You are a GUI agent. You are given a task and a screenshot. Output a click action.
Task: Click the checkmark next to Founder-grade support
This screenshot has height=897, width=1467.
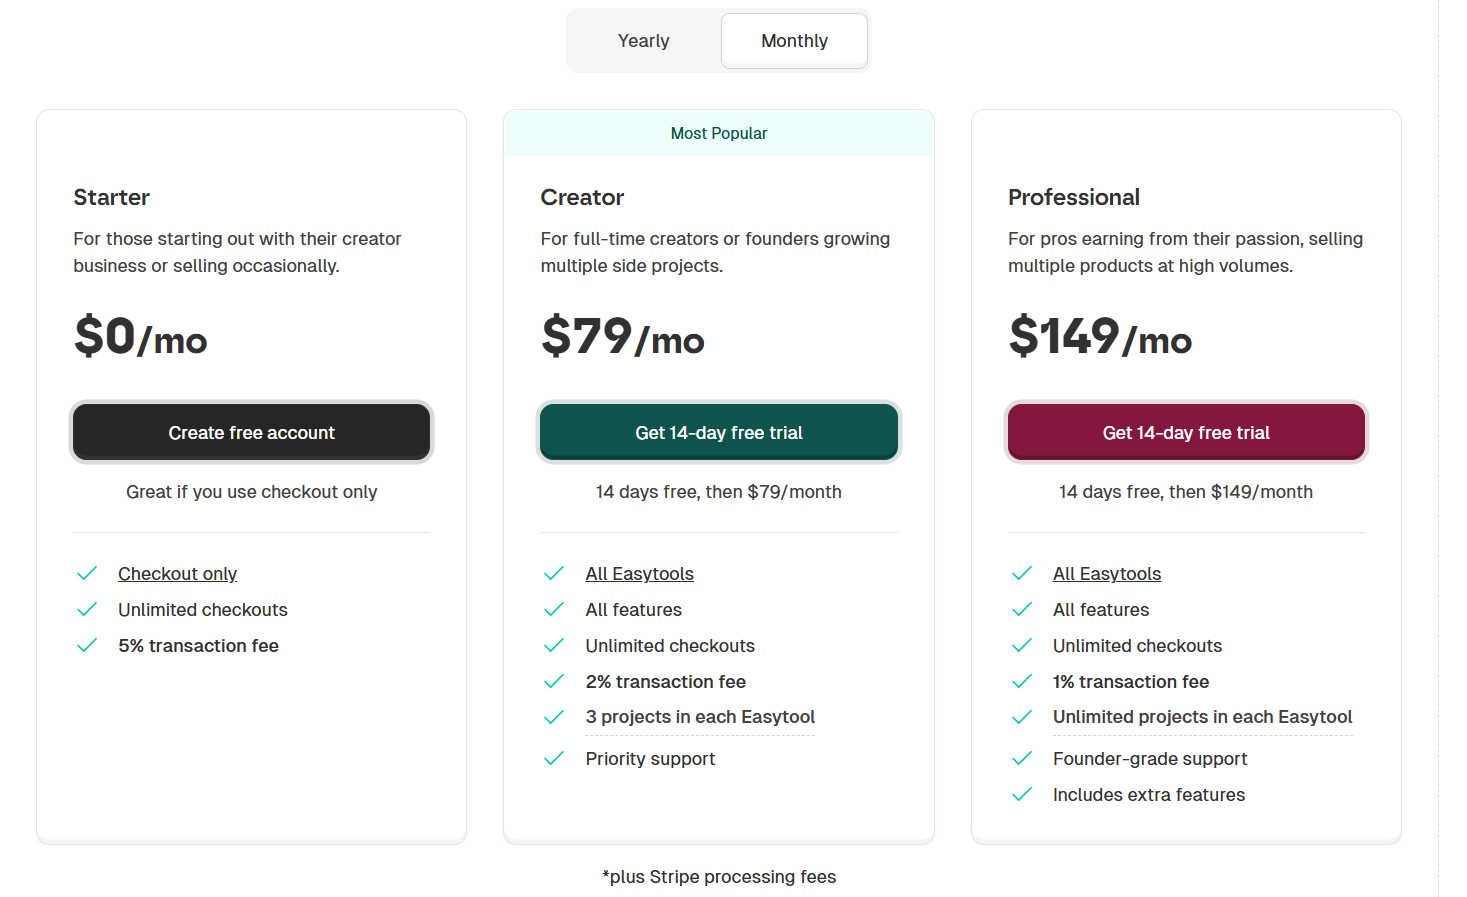tap(1021, 758)
